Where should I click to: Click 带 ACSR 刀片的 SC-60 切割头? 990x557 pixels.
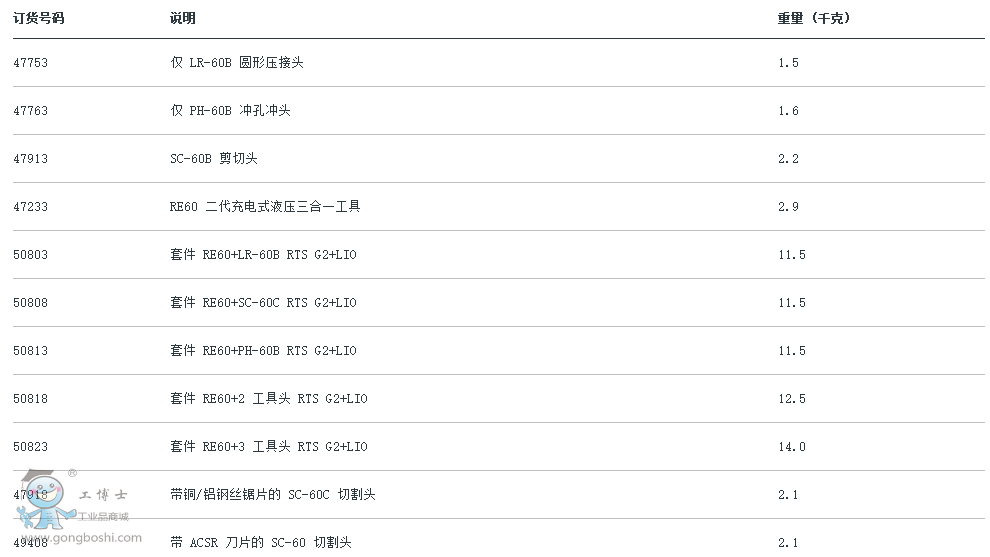[261, 542]
